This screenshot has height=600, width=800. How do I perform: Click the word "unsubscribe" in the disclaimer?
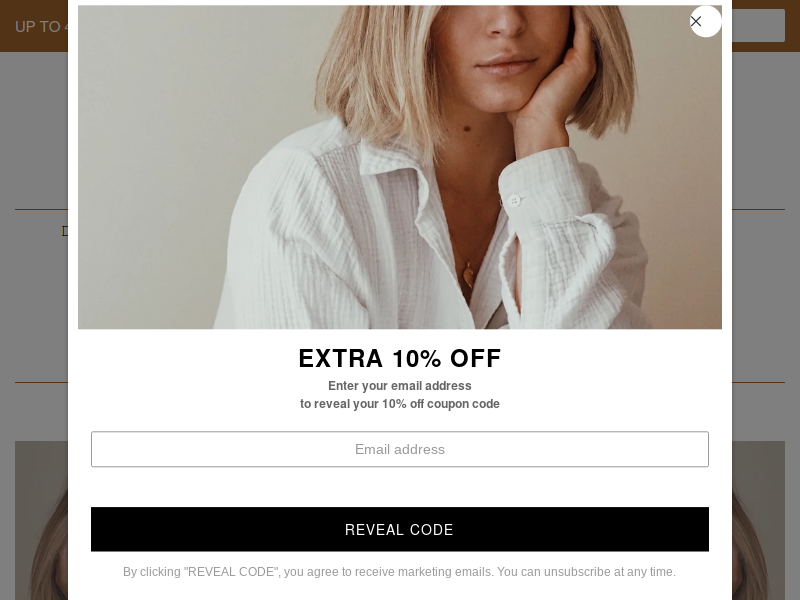tap(577, 572)
